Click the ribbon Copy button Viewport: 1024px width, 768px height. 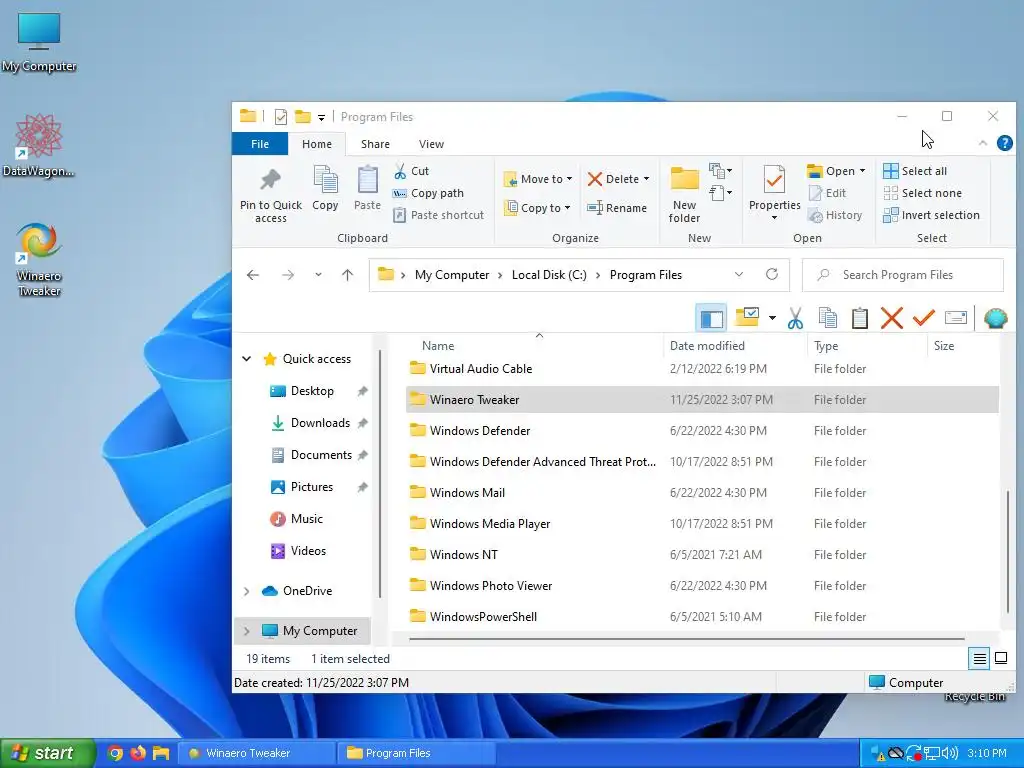click(325, 189)
